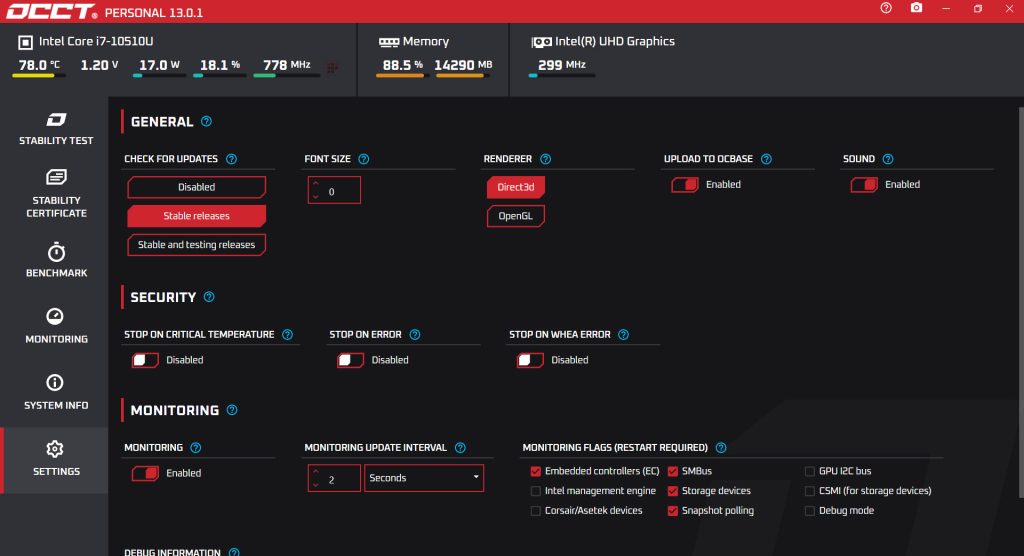The image size is (1024, 556).
Task: Check Intel management engine
Action: (536, 491)
